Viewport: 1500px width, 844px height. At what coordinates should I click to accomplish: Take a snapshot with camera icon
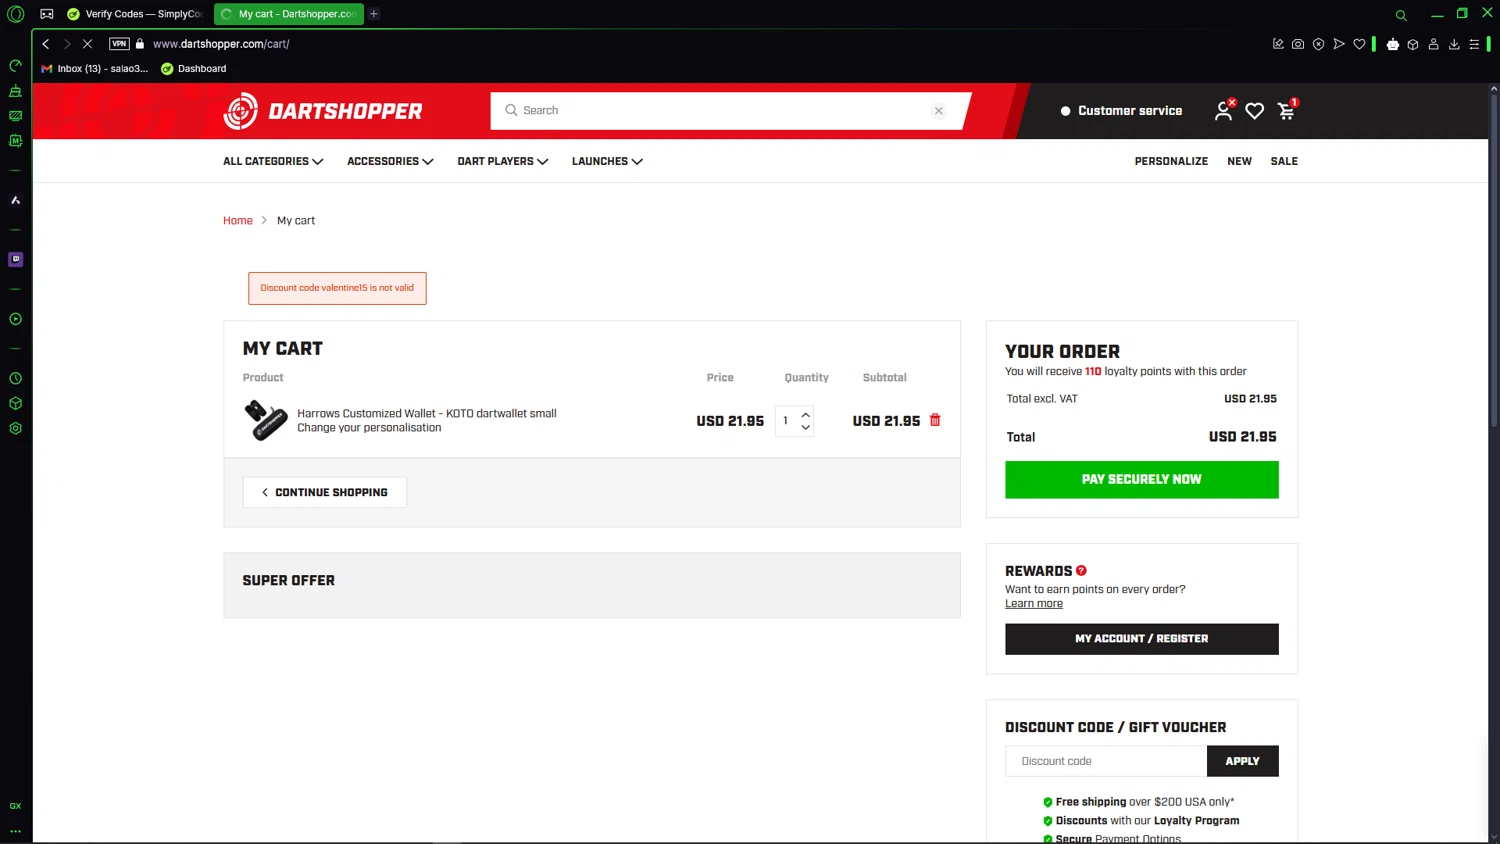click(x=1298, y=44)
